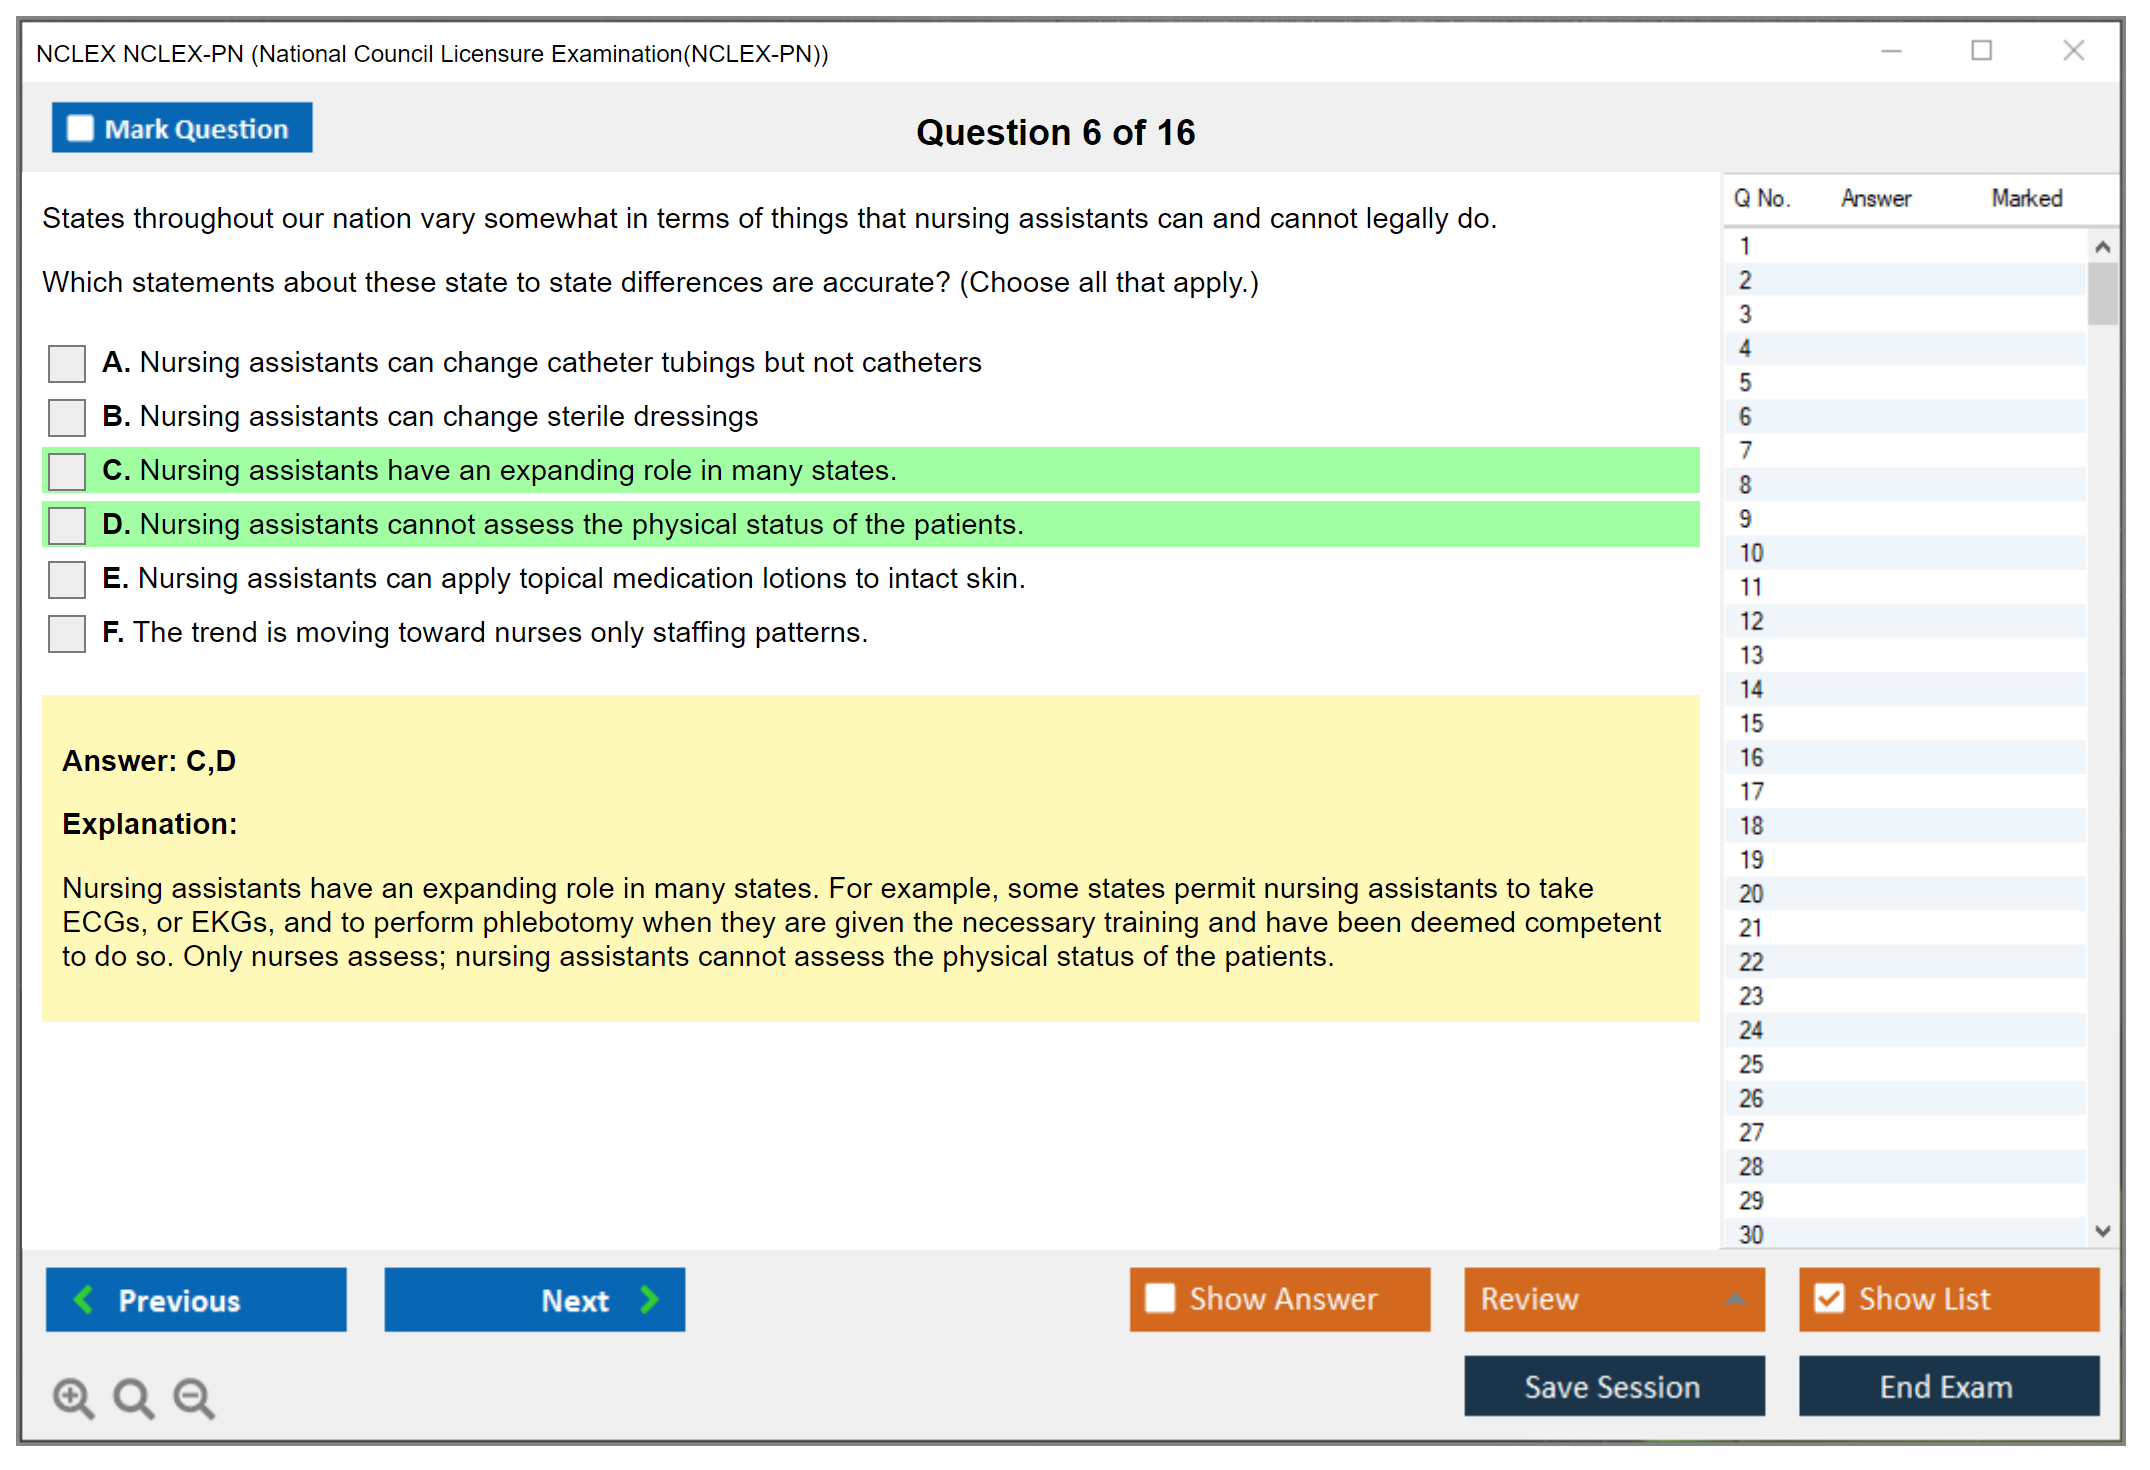2150x1470 pixels.
Task: Select question 10 in the list
Action: tap(1751, 553)
